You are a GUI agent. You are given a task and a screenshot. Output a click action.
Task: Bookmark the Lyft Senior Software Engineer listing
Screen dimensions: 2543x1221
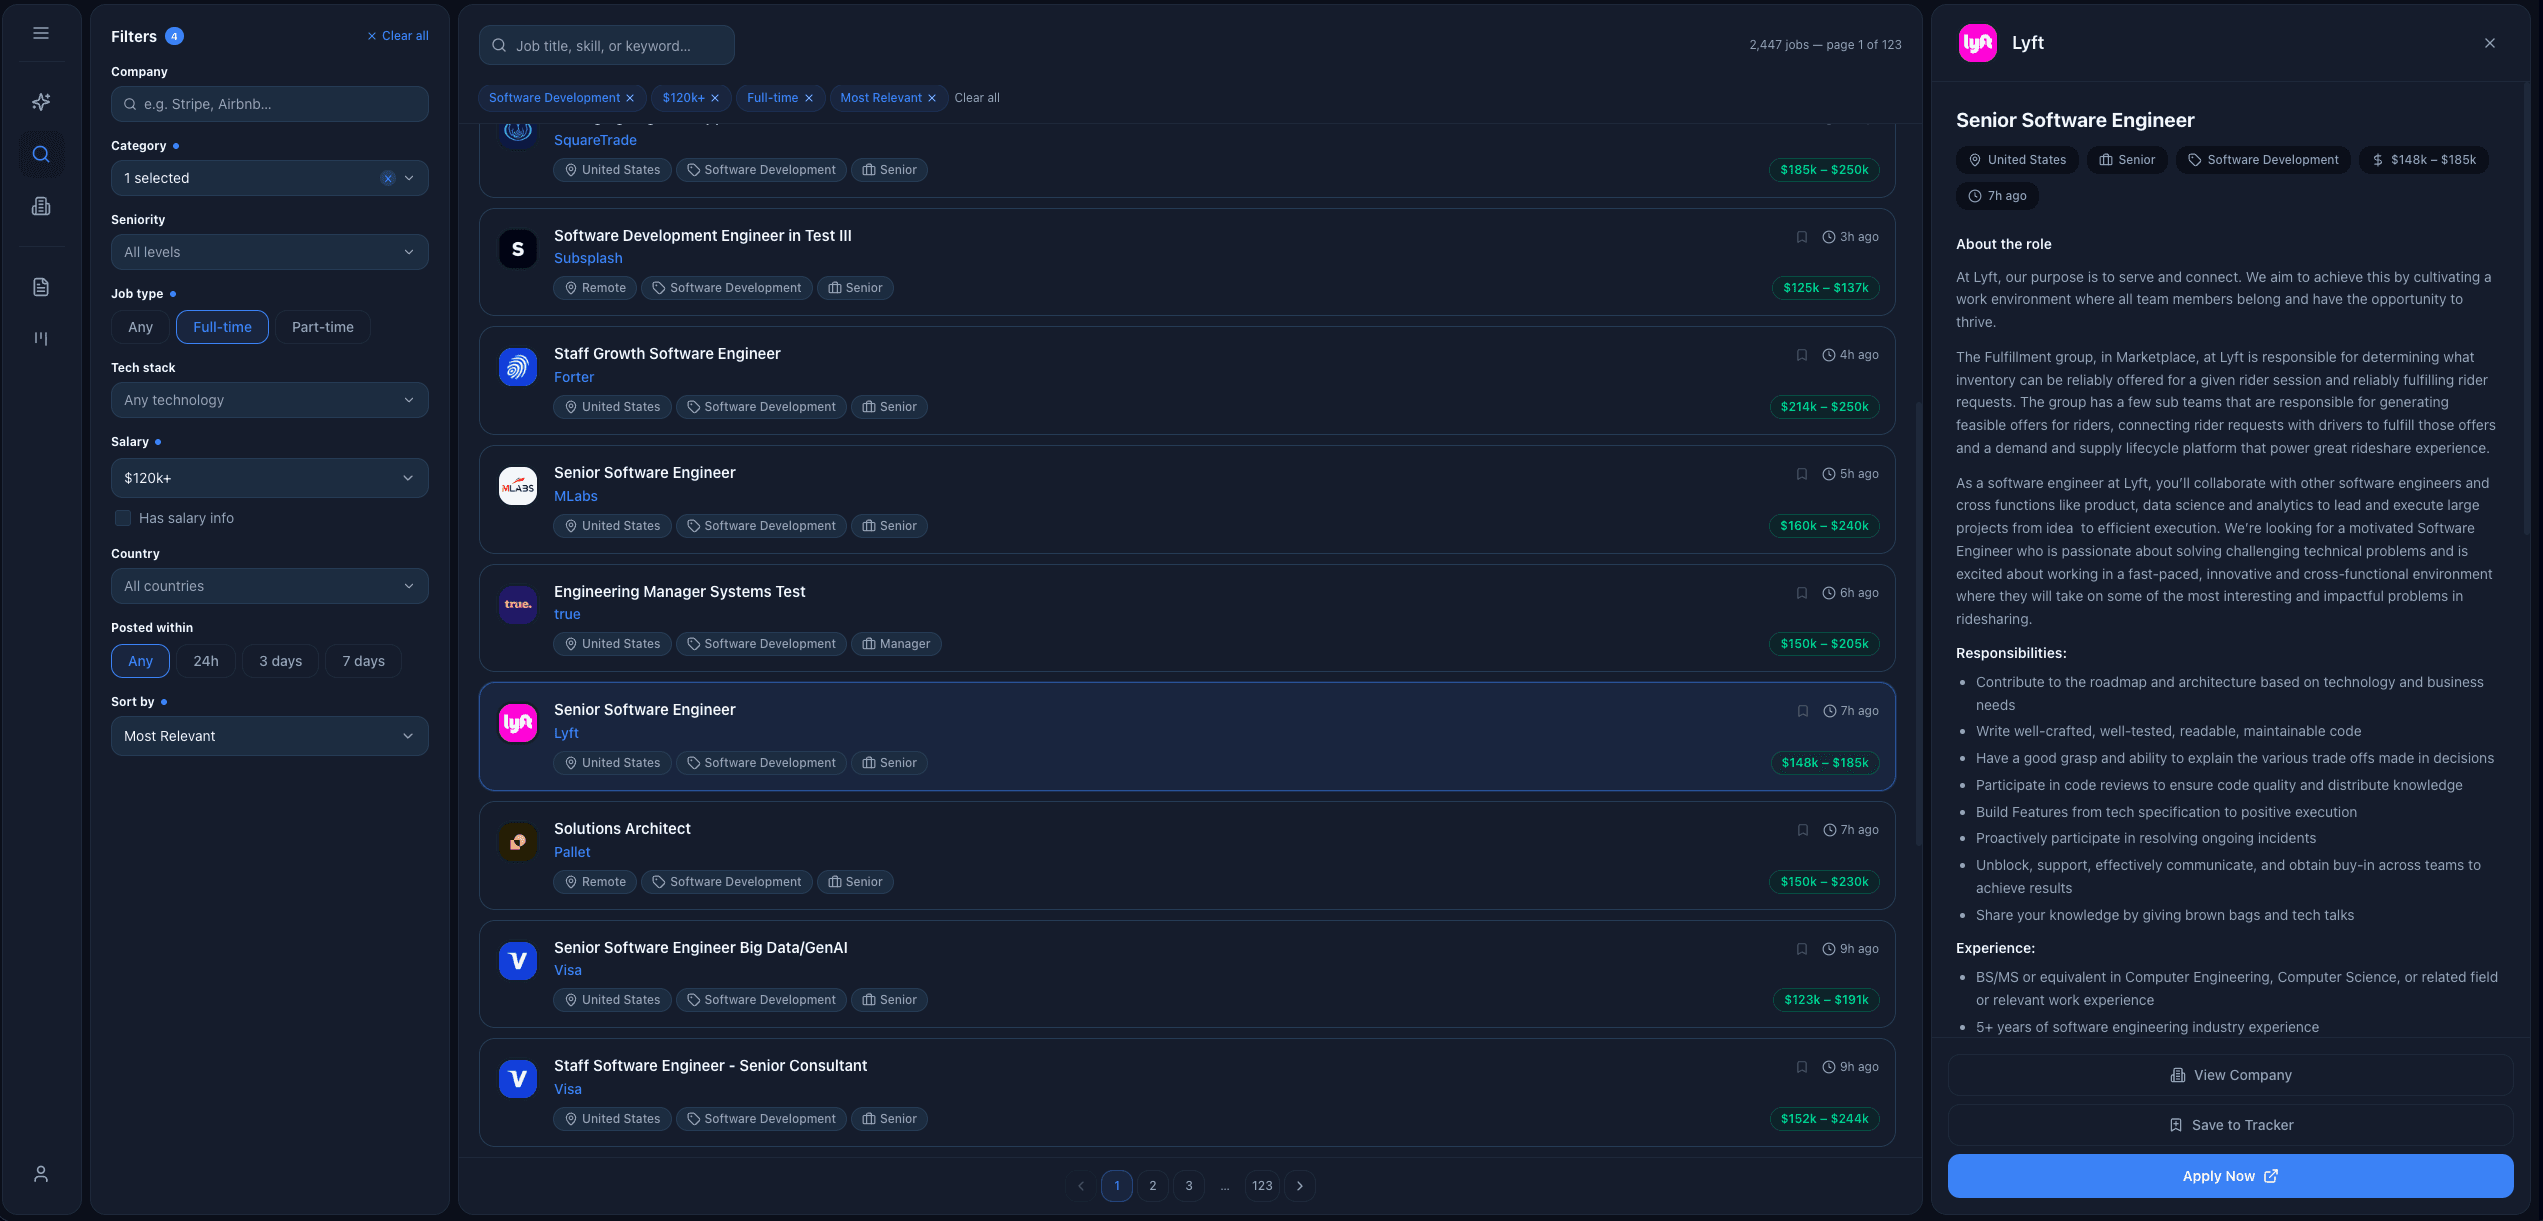click(1803, 710)
